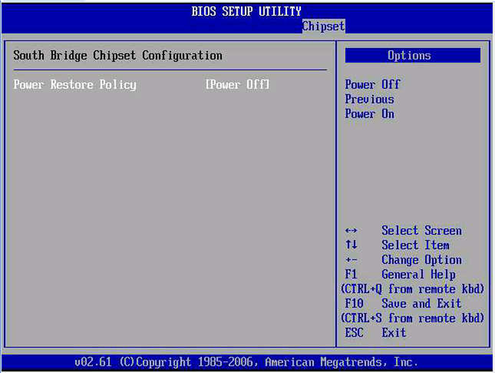
Task: Click the F10 key label
Action: pos(354,304)
